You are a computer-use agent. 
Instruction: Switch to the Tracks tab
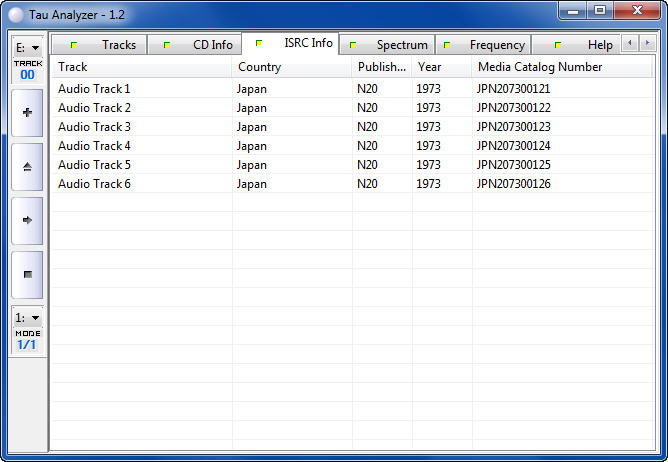[x=105, y=45]
